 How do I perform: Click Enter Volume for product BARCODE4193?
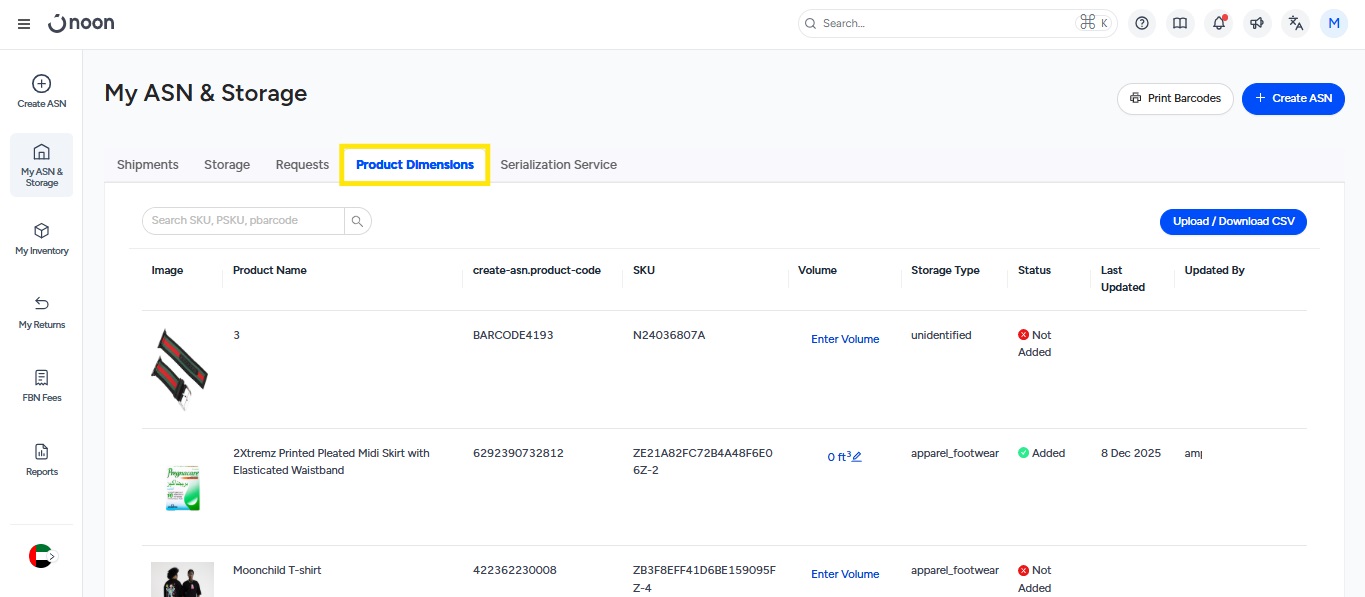click(x=845, y=339)
